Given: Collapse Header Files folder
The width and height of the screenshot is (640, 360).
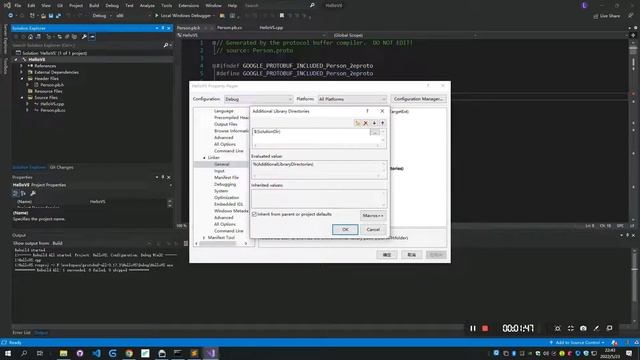Looking at the screenshot, I should (x=22, y=78).
